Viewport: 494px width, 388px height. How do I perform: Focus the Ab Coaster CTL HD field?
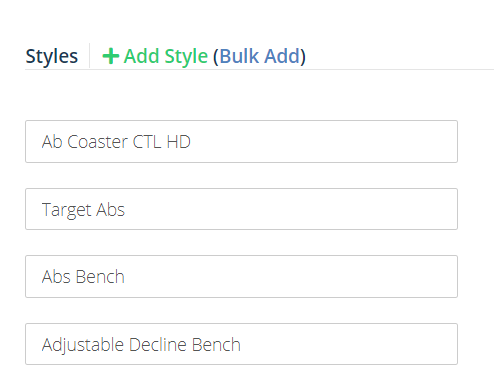click(241, 142)
